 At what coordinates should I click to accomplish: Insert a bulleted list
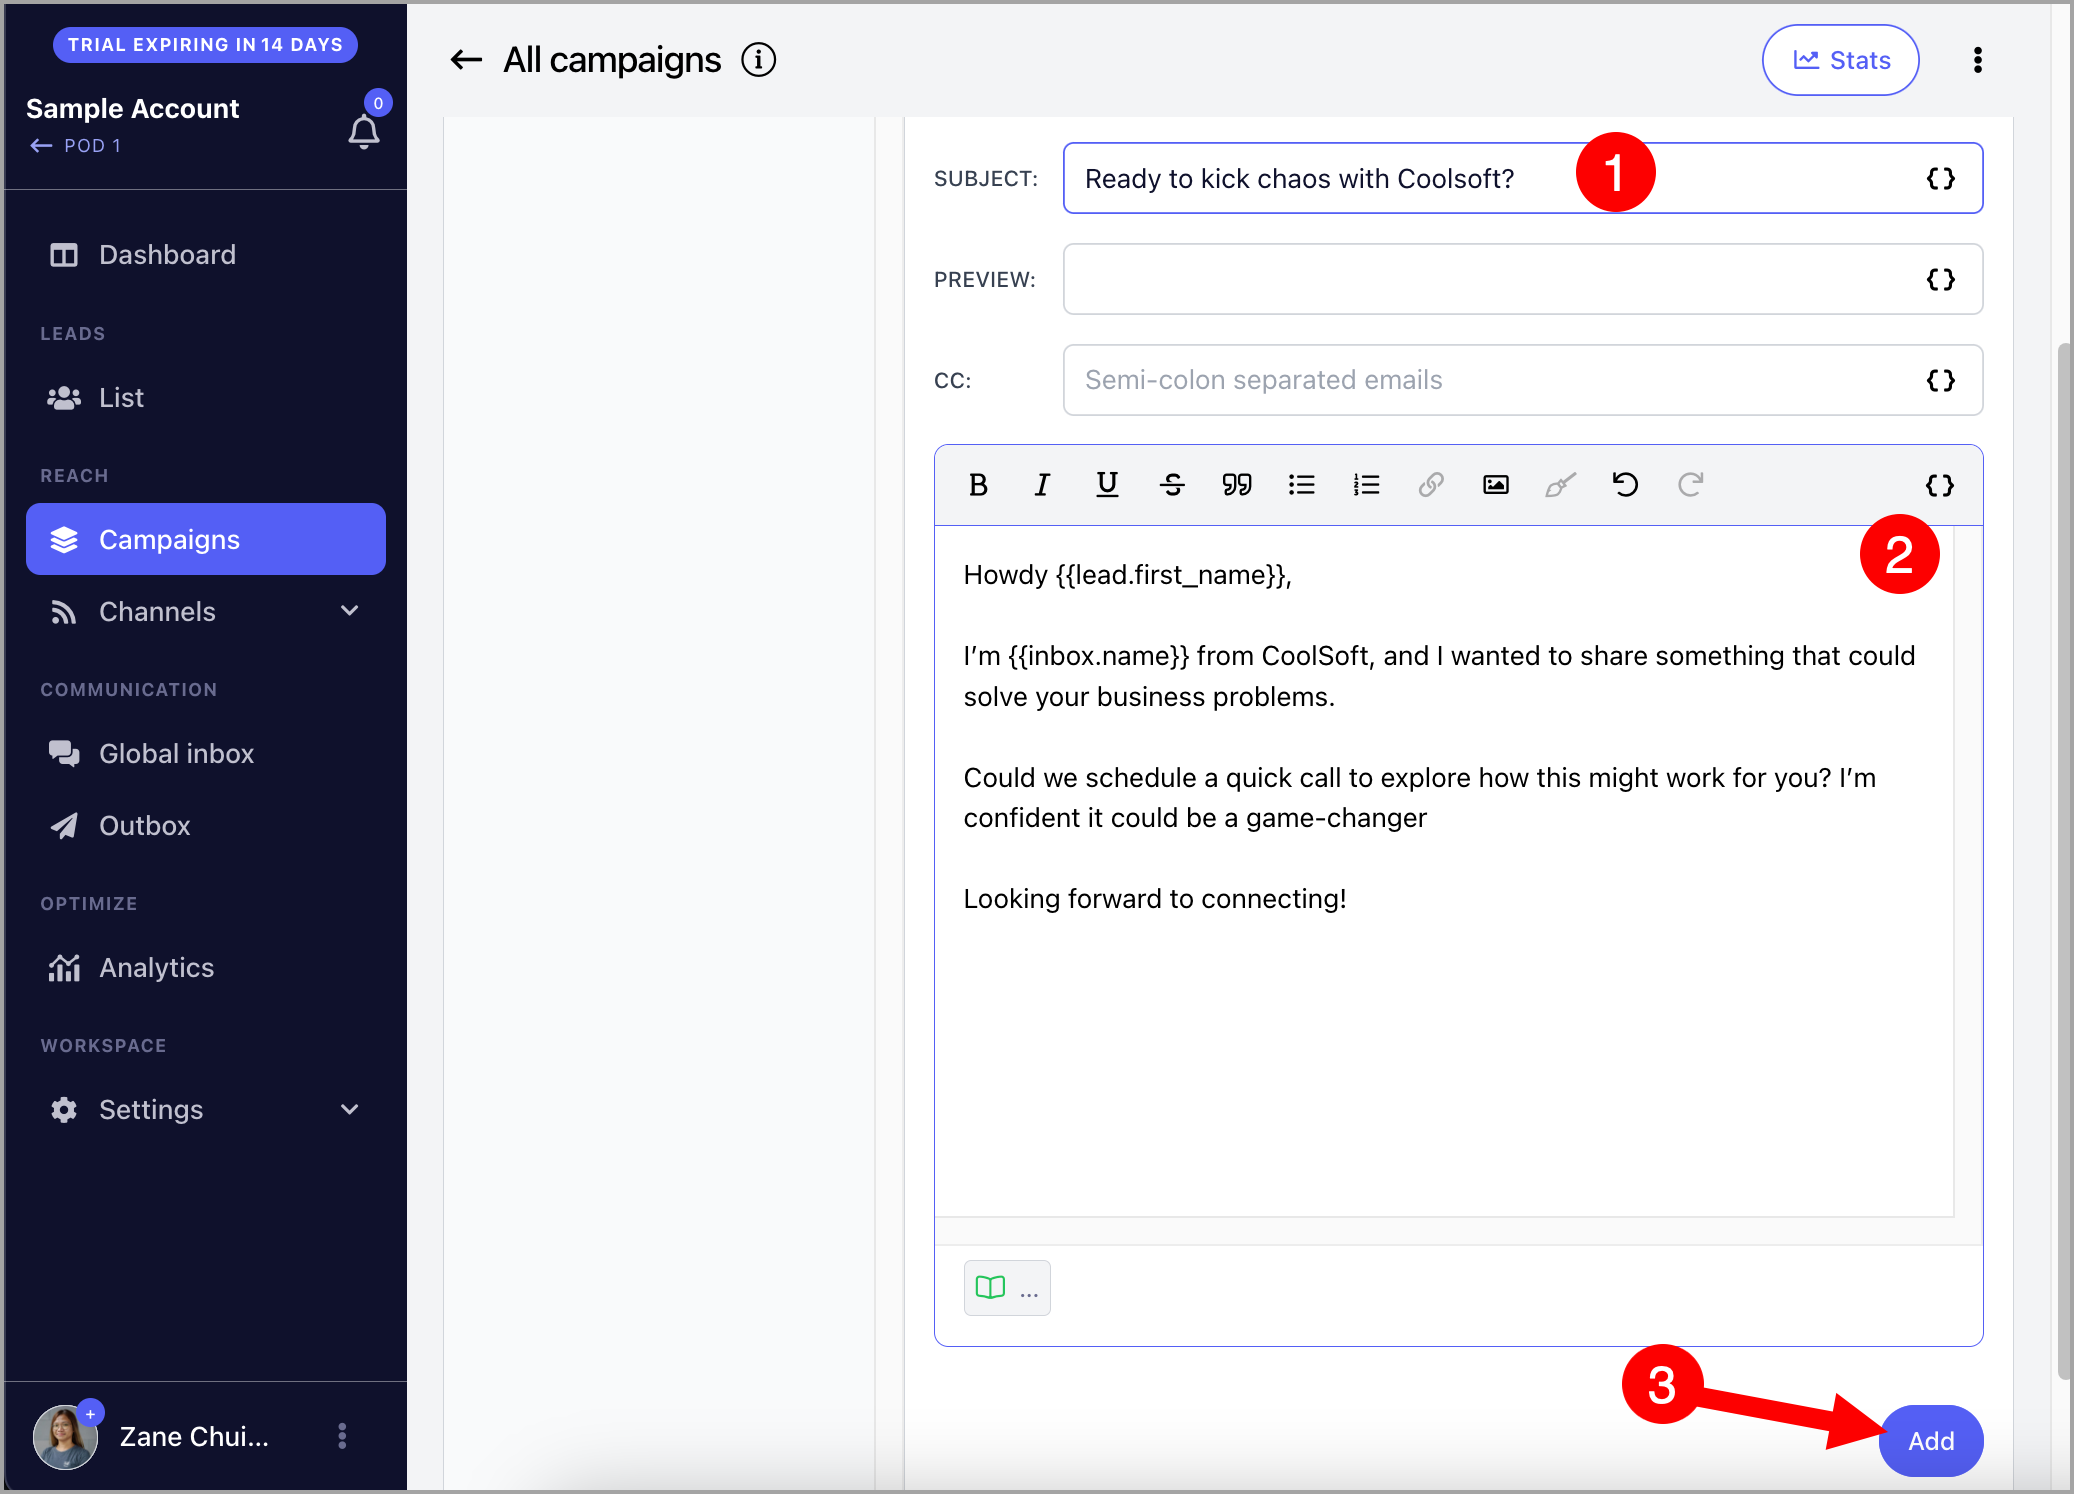[x=1301, y=485]
